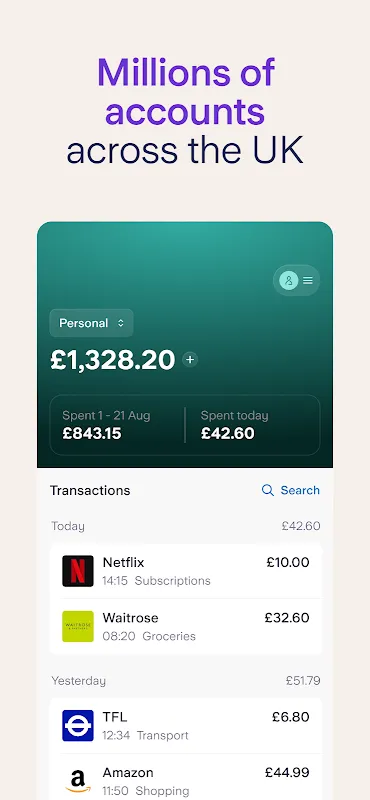Tap the TFL roundel logo
Image resolution: width=370 pixels, height=800 pixels.
(x=78, y=726)
